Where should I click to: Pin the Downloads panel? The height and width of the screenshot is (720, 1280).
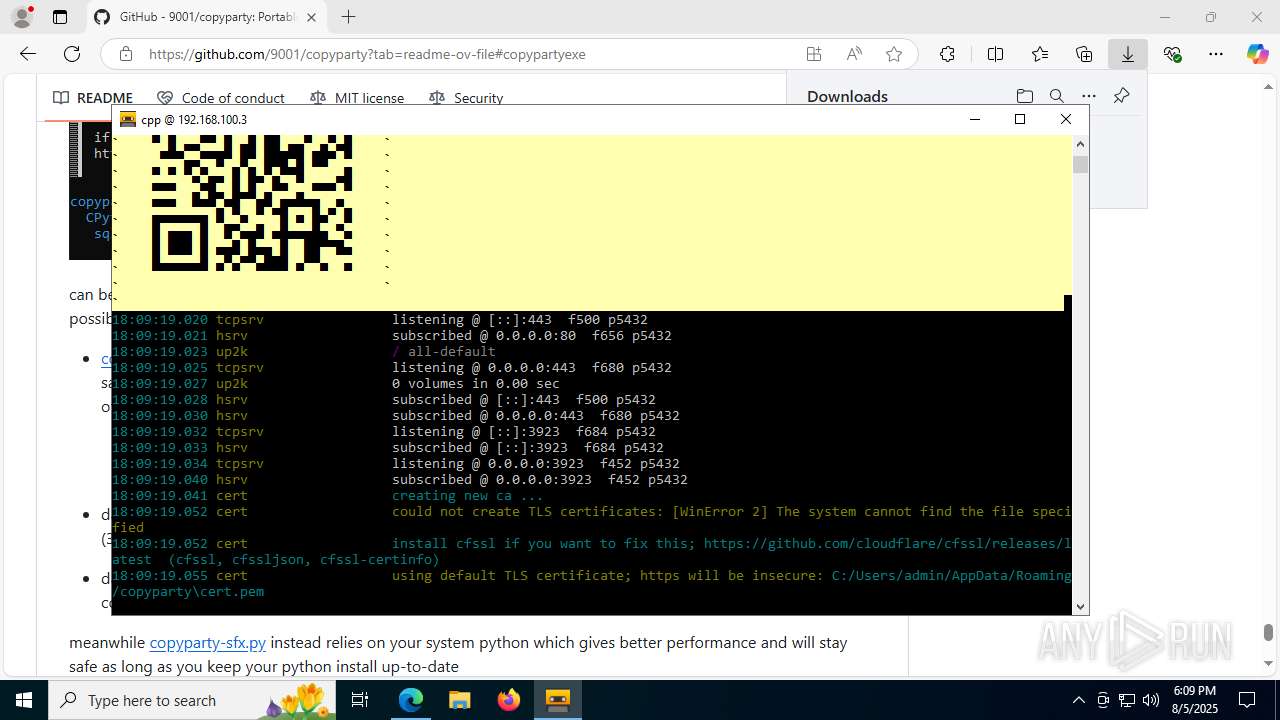tap(1121, 96)
